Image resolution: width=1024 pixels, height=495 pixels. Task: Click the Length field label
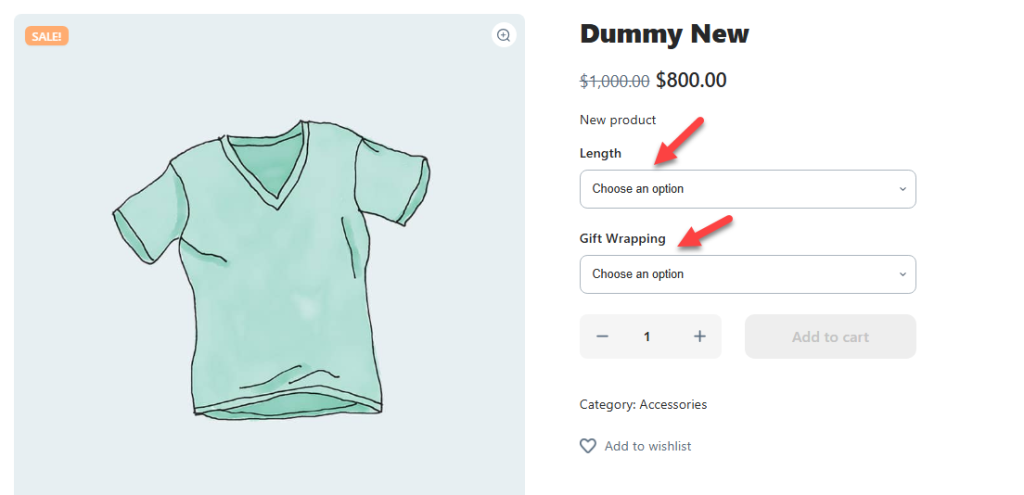pyautogui.click(x=600, y=153)
